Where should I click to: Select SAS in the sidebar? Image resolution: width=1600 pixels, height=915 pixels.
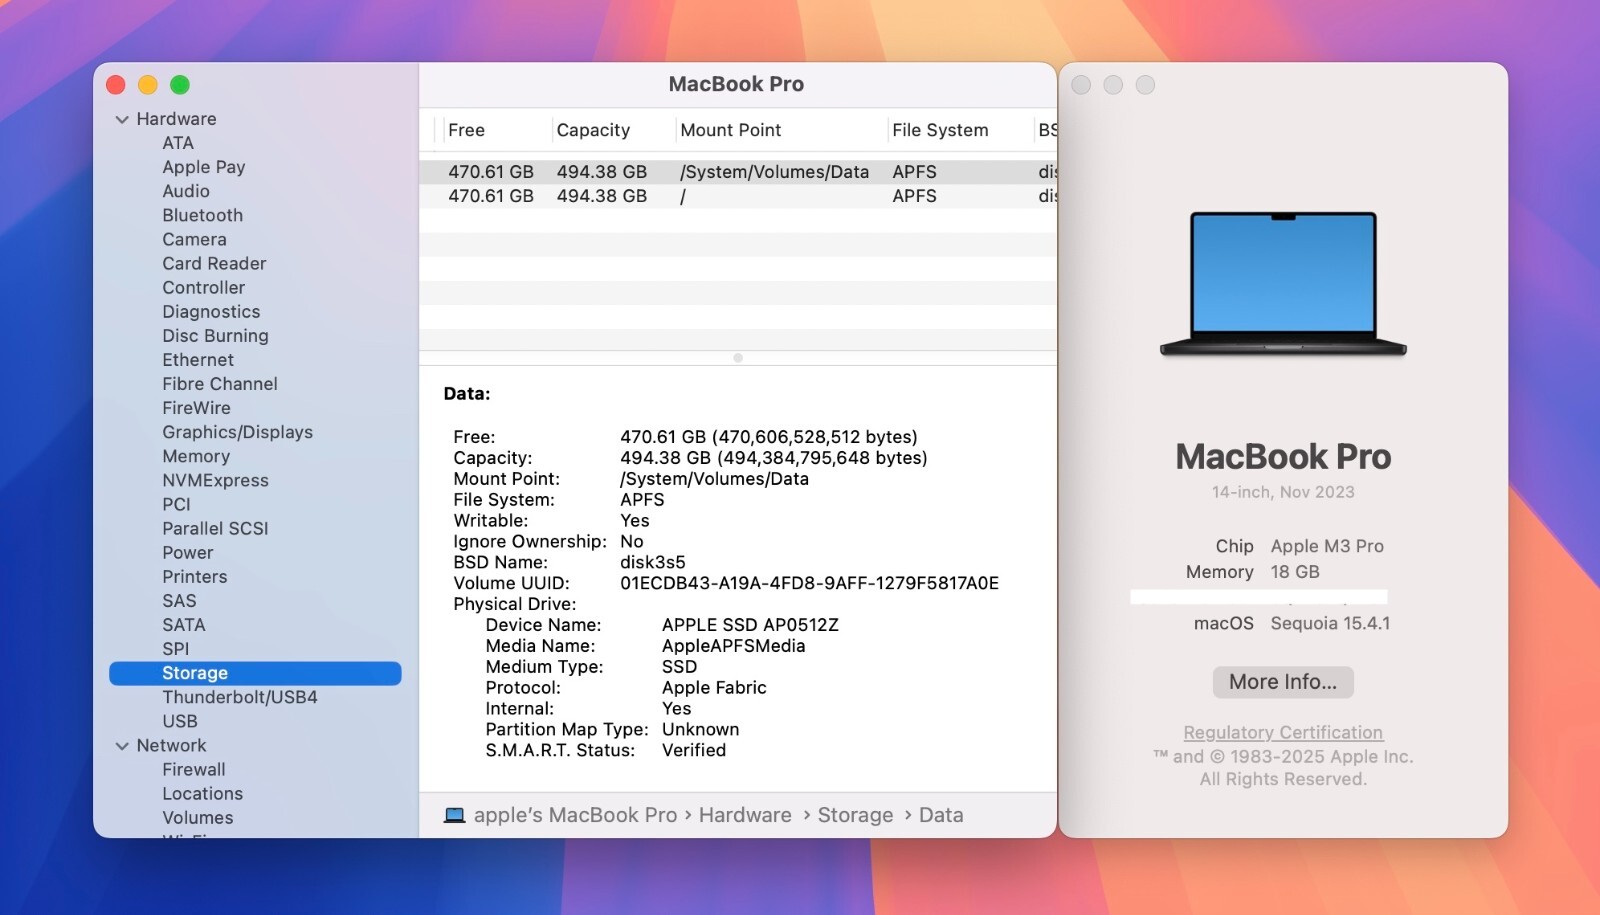[179, 601]
